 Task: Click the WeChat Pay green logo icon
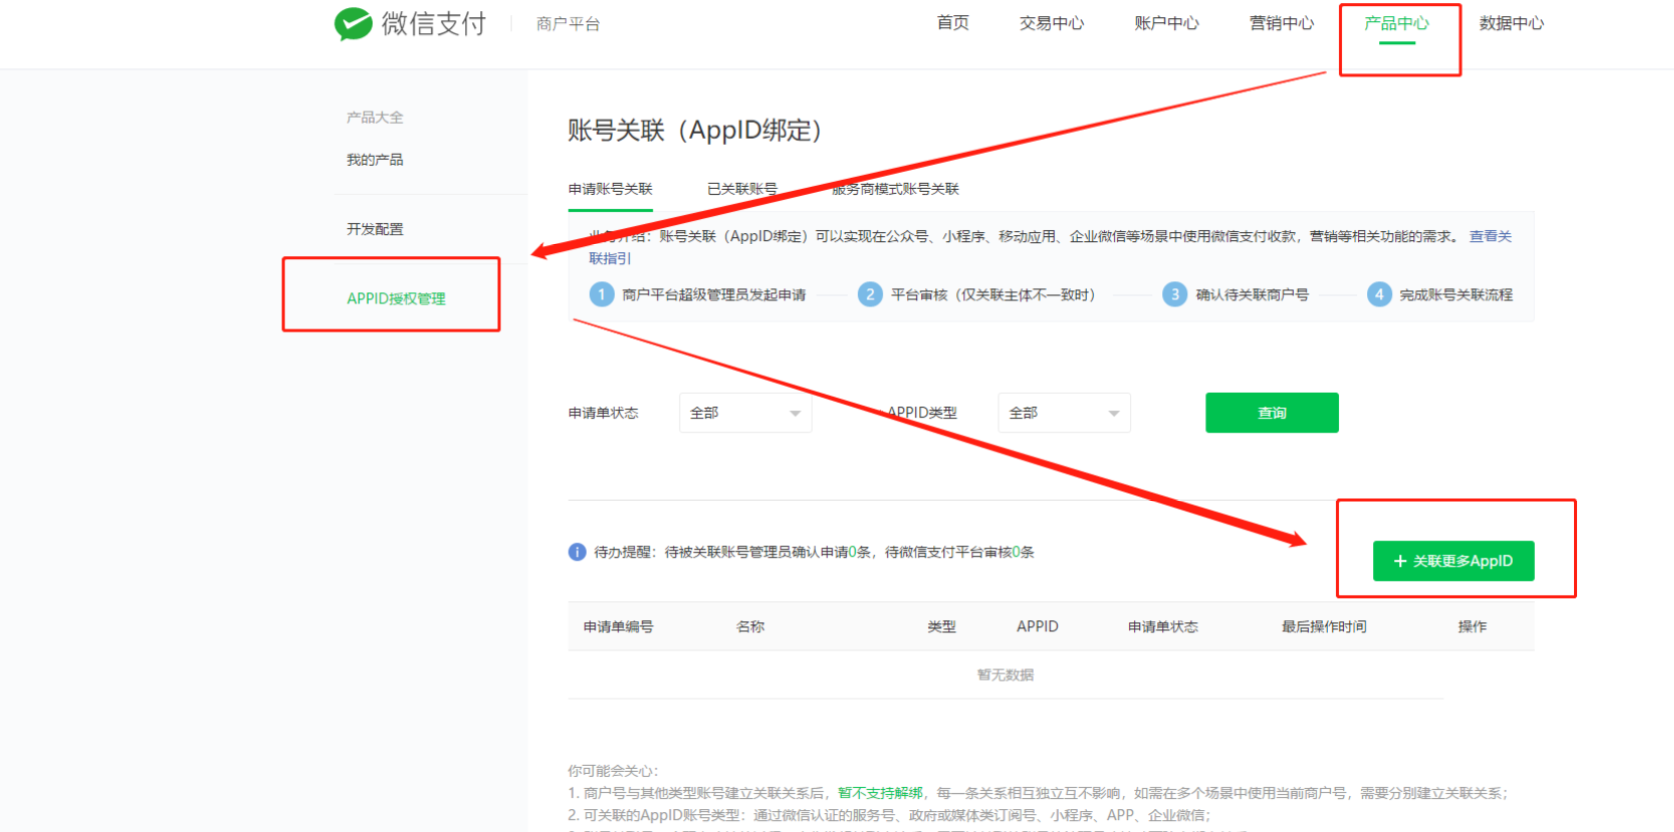[353, 23]
